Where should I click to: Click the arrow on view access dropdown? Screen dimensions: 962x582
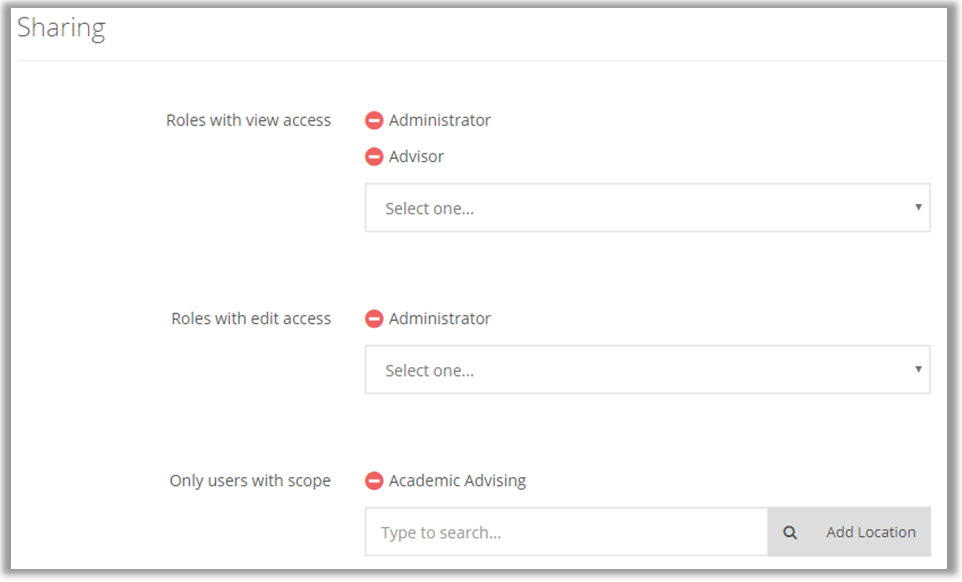coord(918,207)
